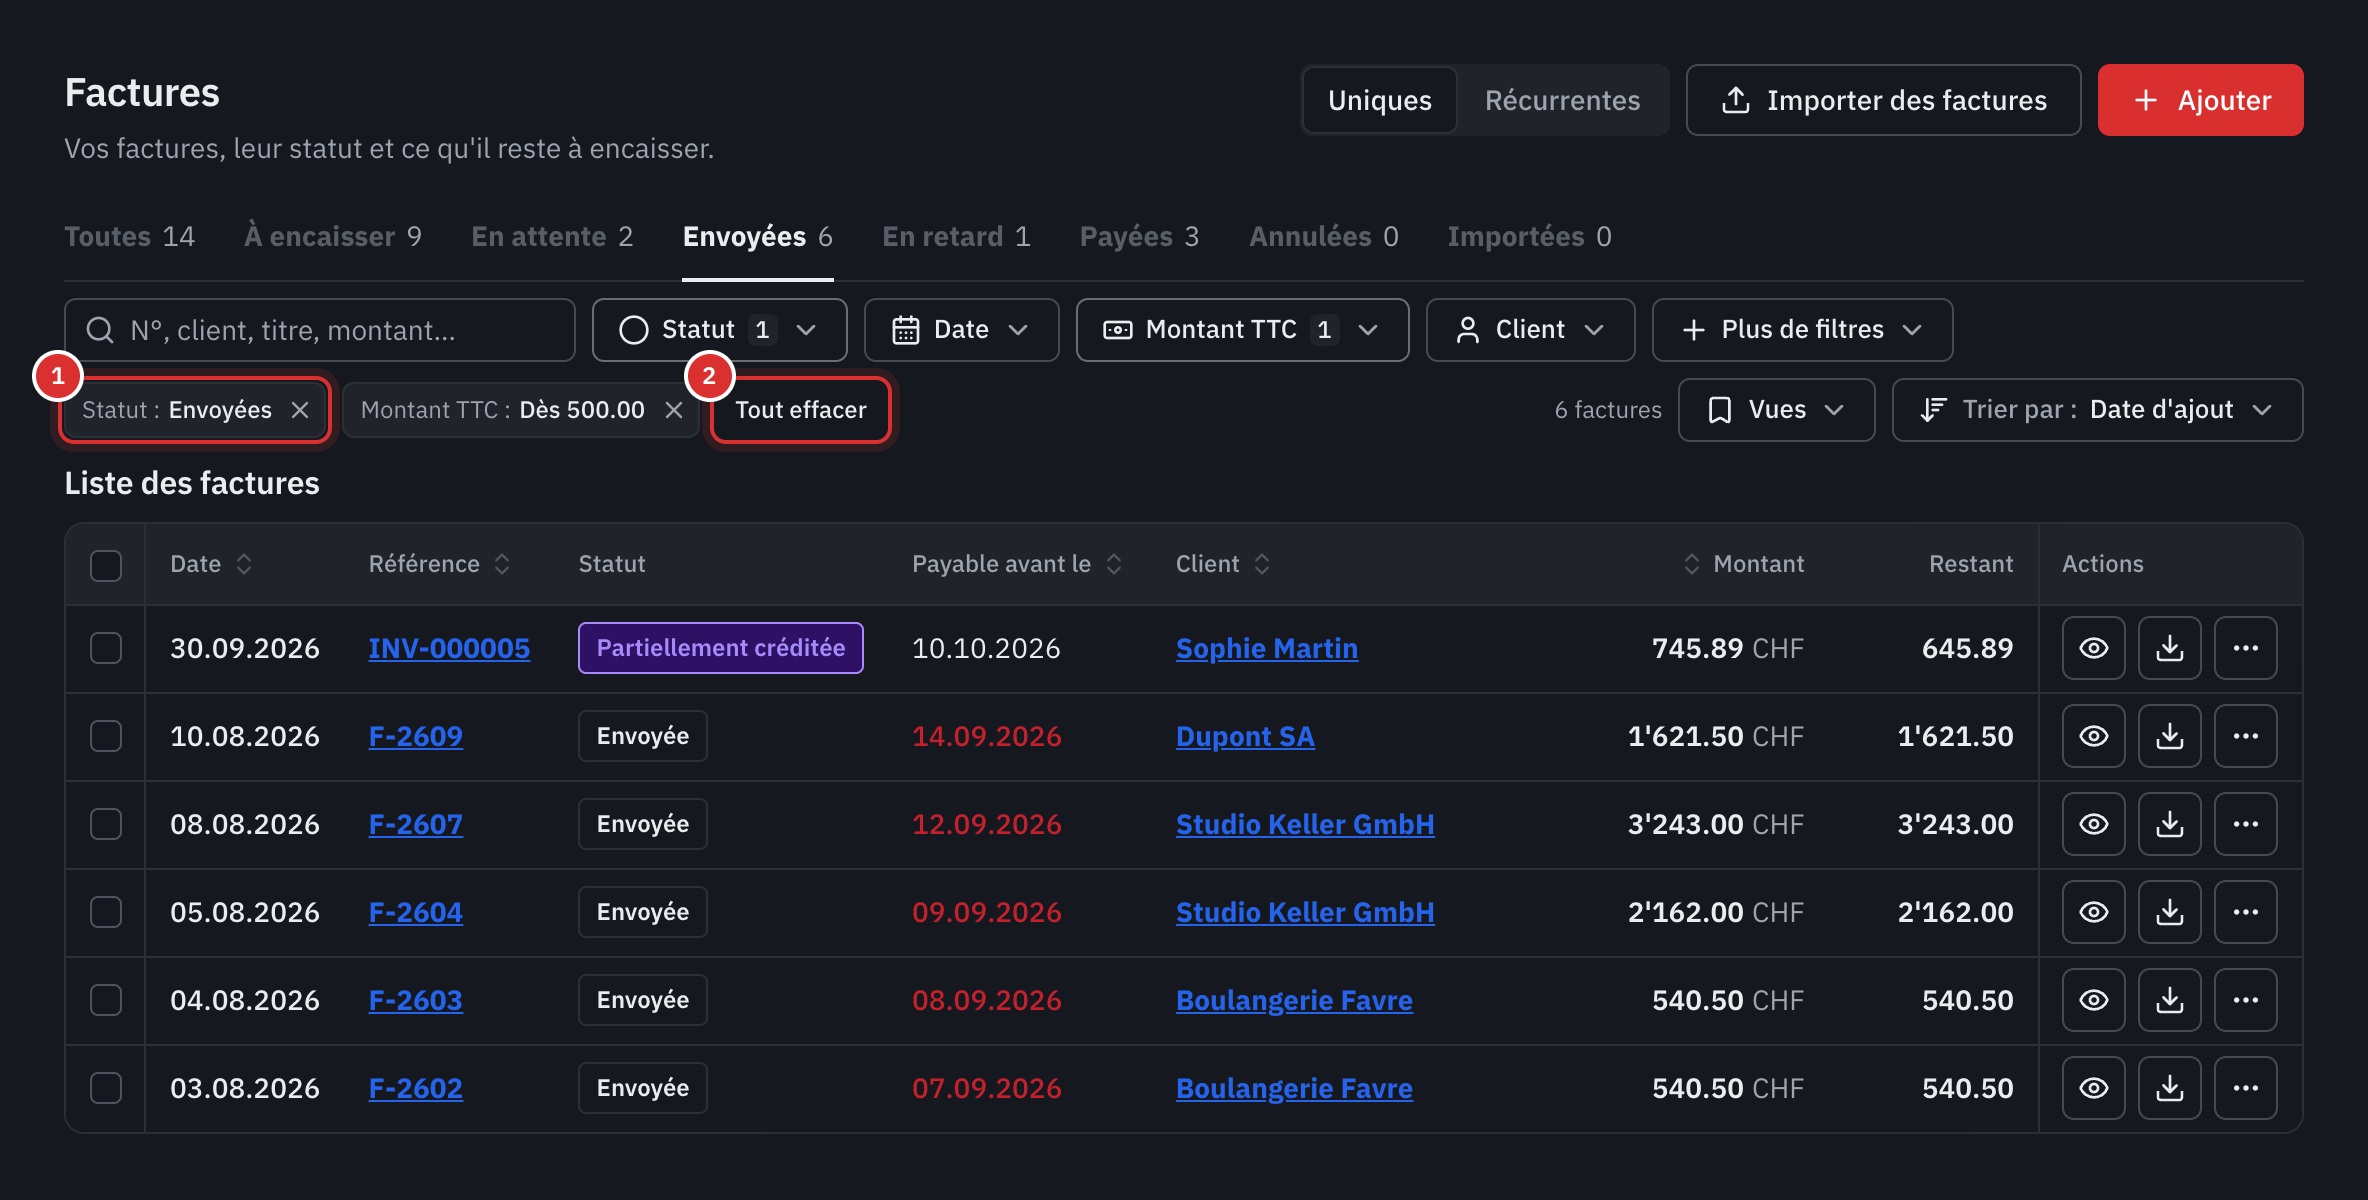2368x1200 pixels.
Task: Download invoice INV-000005
Action: (x=2169, y=648)
